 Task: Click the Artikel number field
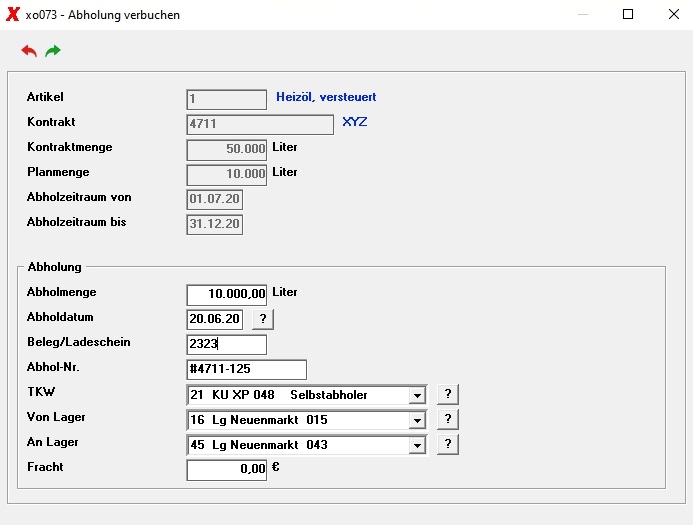coord(227,99)
